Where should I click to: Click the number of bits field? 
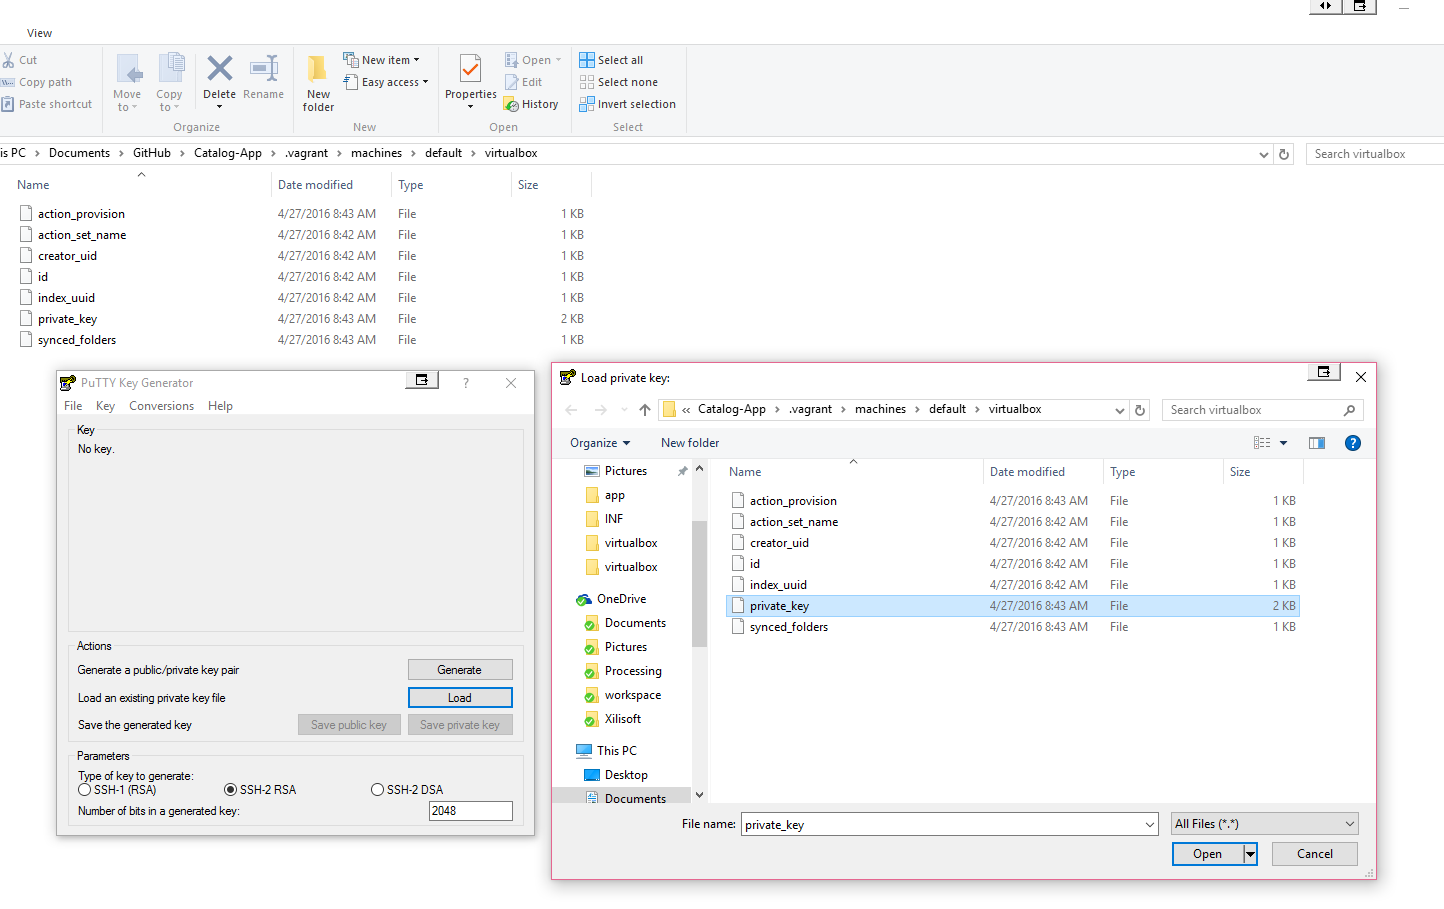point(471,811)
